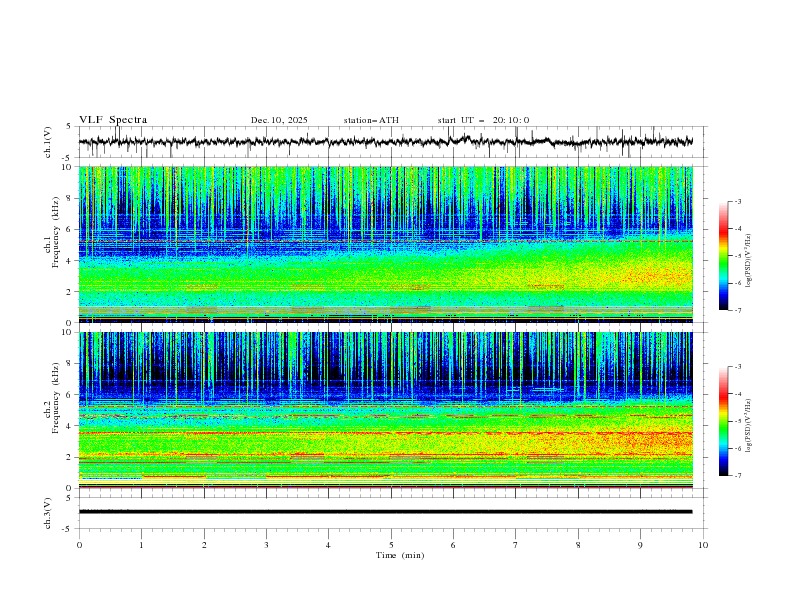The height and width of the screenshot is (612, 792).
Task: Click the "Time (min)" axis title
Action: point(400,555)
